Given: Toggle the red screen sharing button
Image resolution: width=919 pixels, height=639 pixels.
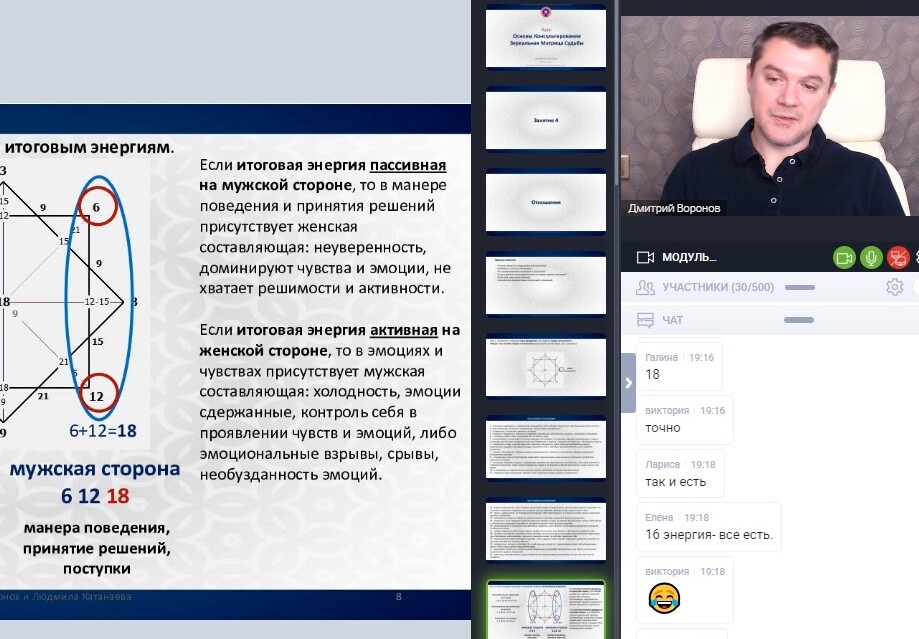Looking at the screenshot, I should [x=898, y=257].
